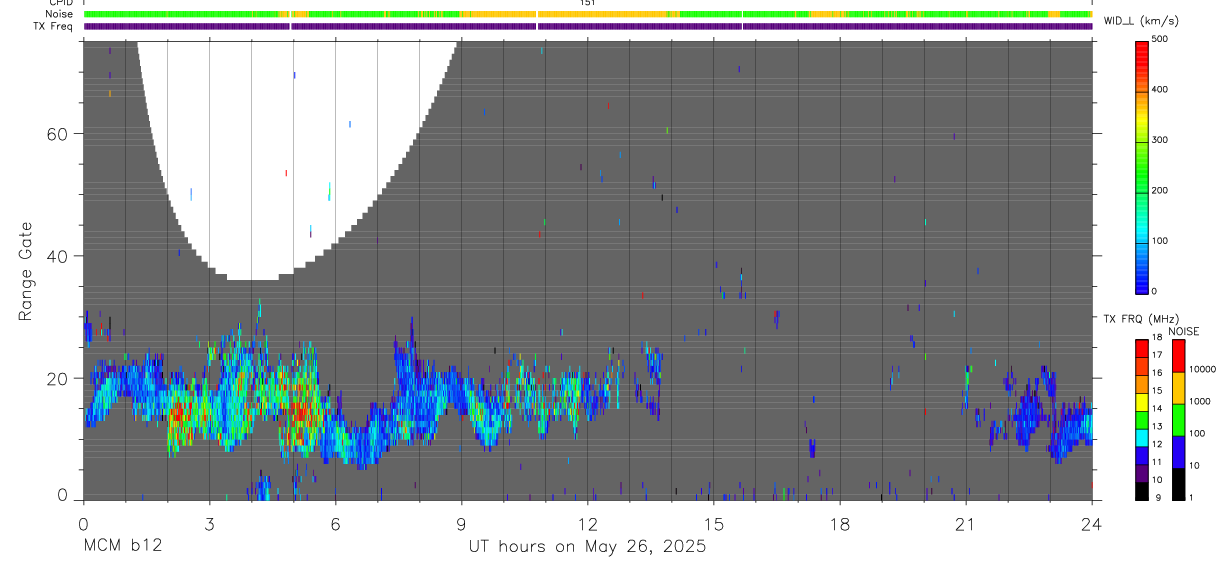Select red 10000 swatch in NOISE legend

click(x=1178, y=356)
